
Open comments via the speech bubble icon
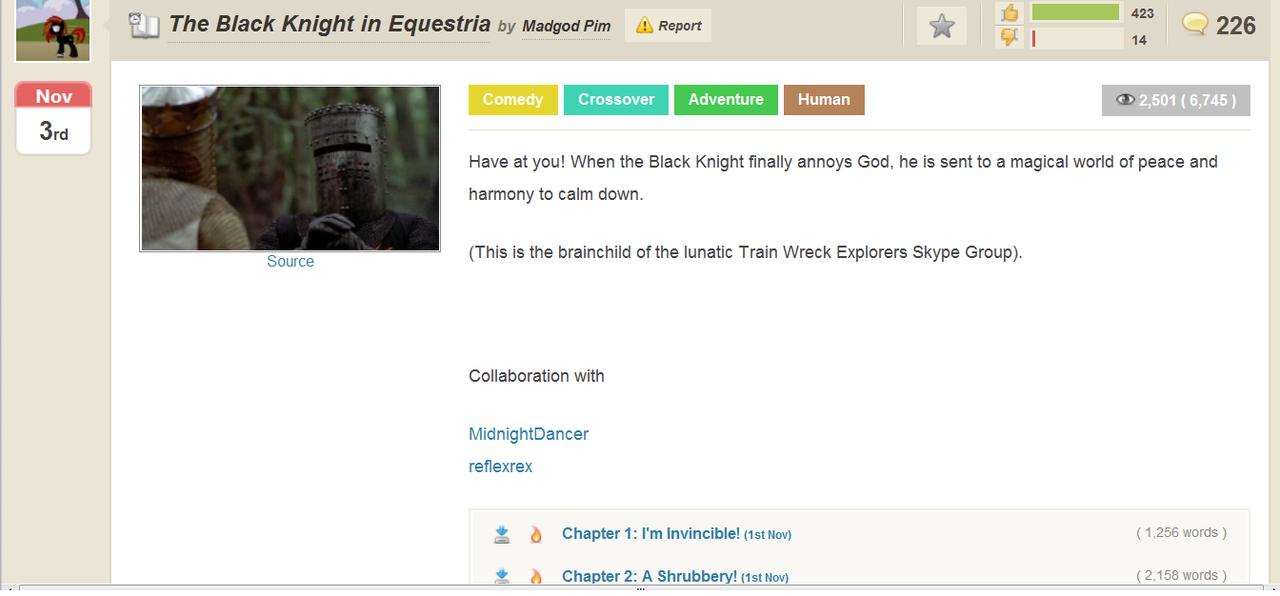coord(1195,24)
